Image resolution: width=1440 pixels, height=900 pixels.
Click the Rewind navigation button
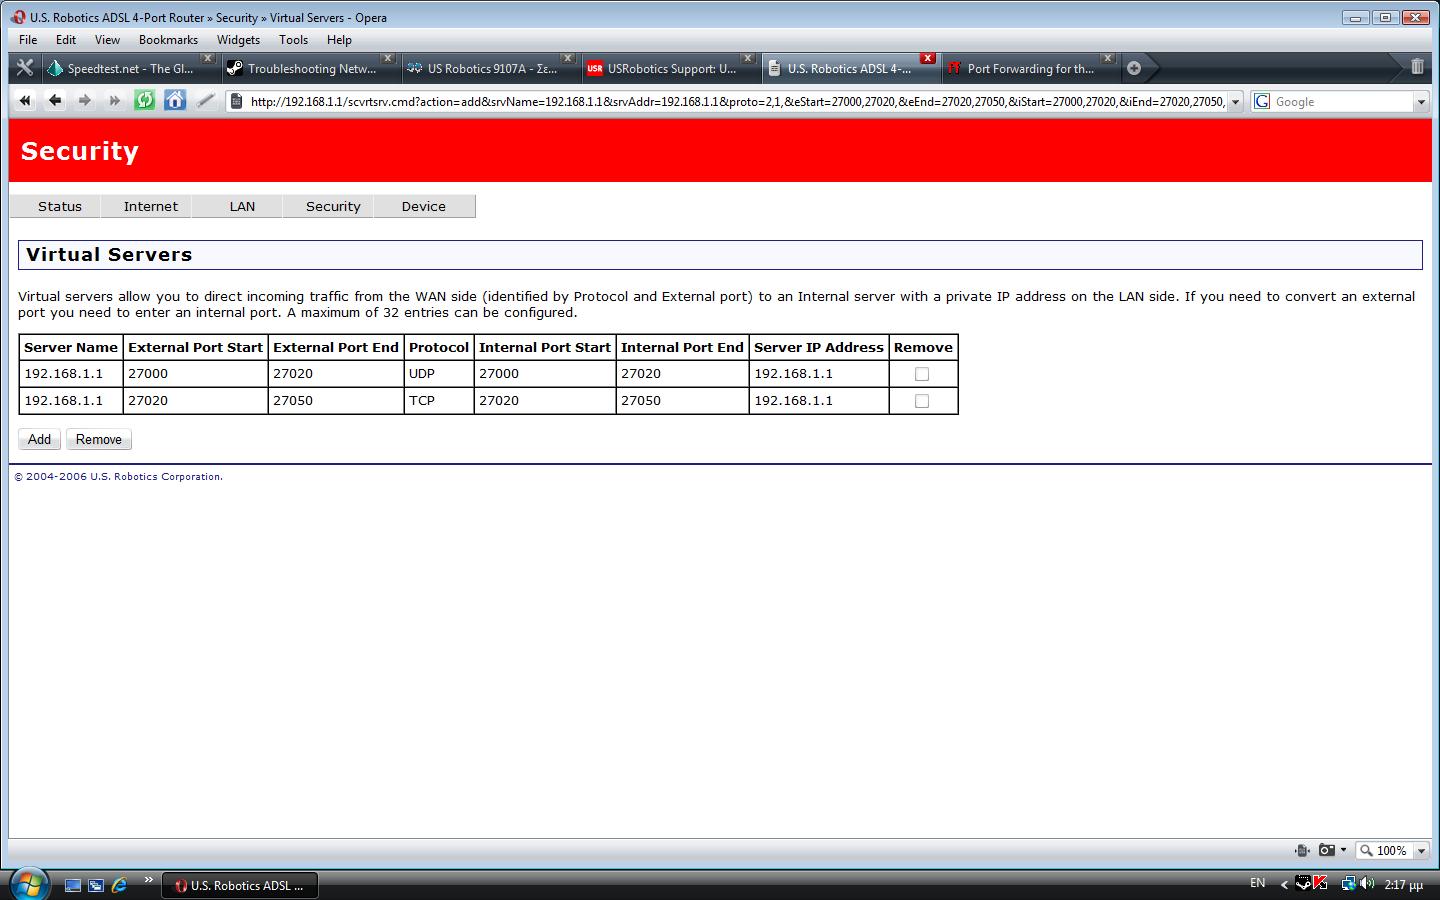tap(25, 101)
